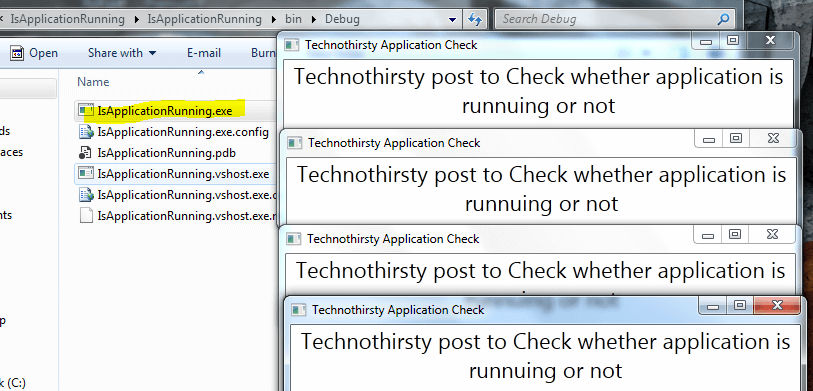Click the vshost.exe config file icon
The image size is (813, 391).
tap(86, 194)
